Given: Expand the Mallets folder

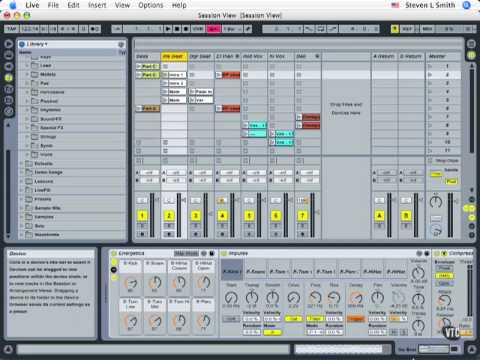Looking at the screenshot, I should pyautogui.click(x=27, y=74).
